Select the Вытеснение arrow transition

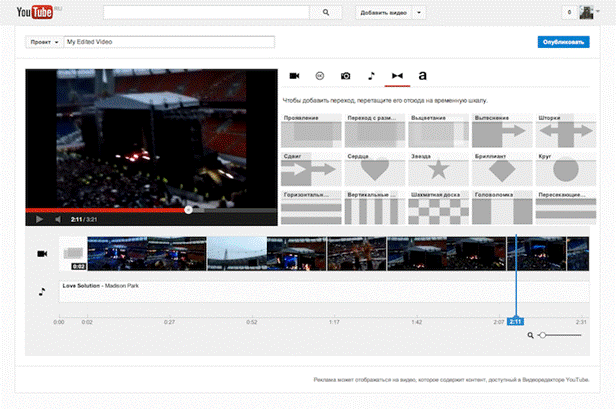tap(502, 131)
